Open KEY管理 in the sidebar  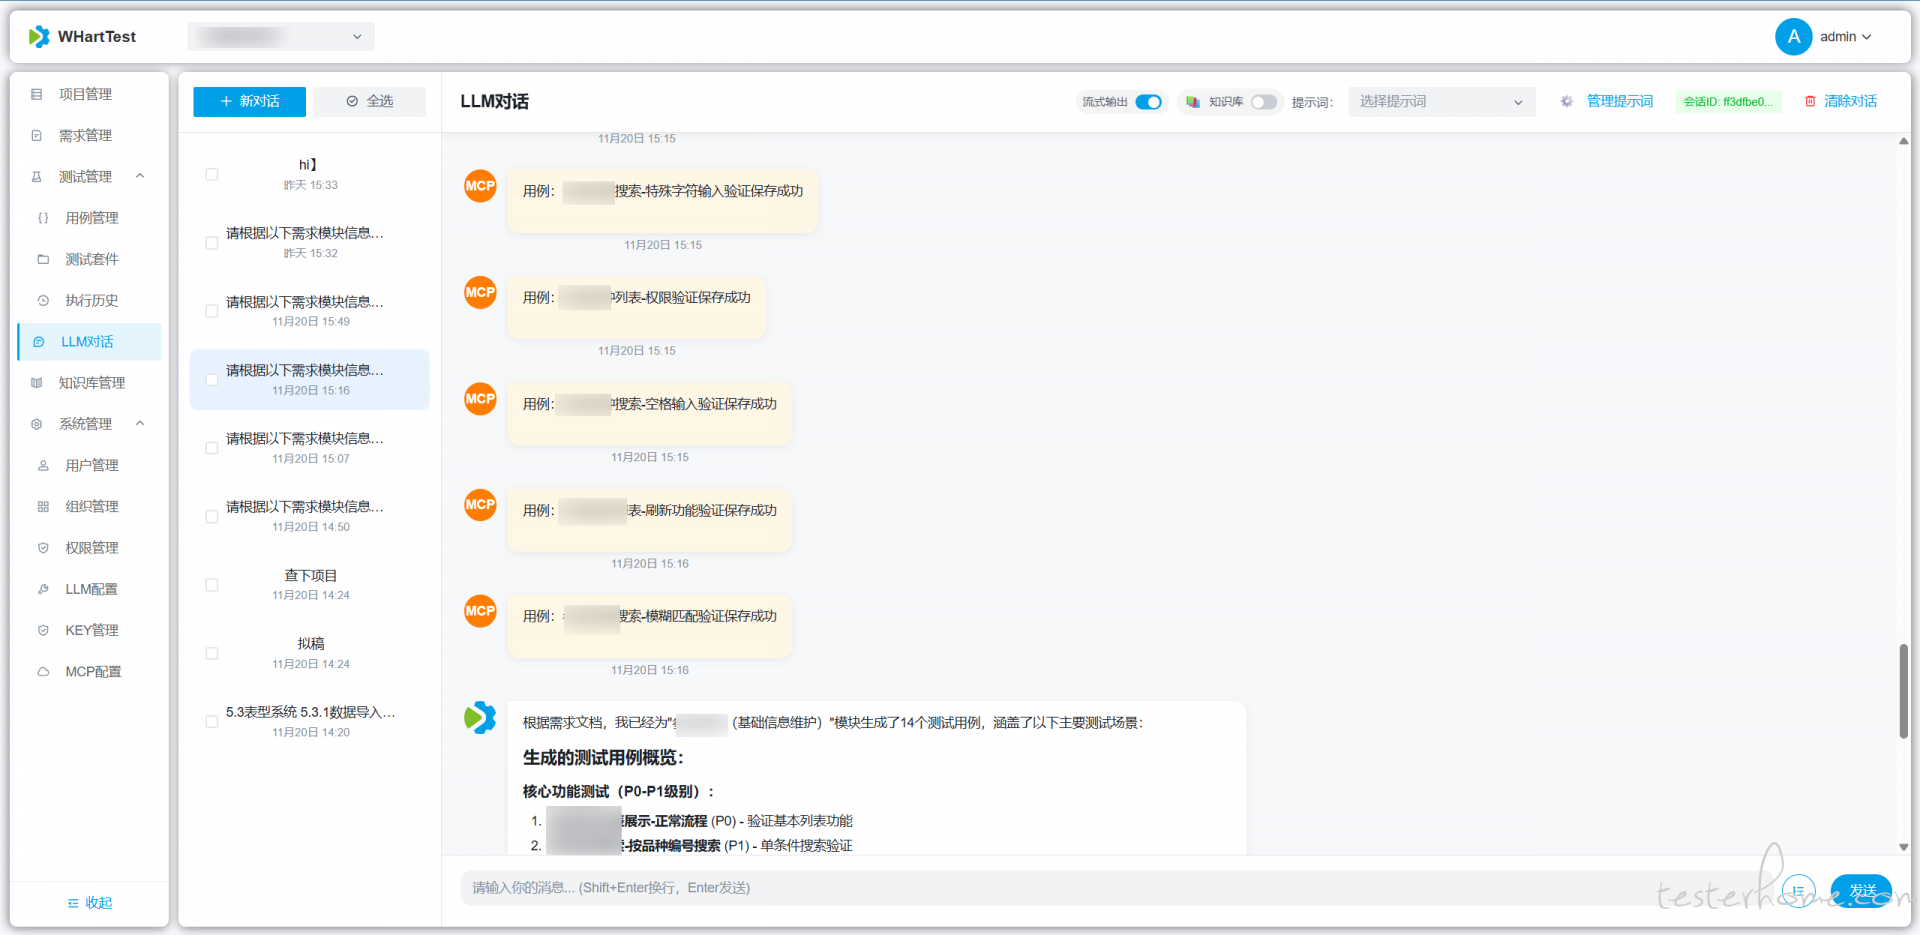[x=91, y=630]
